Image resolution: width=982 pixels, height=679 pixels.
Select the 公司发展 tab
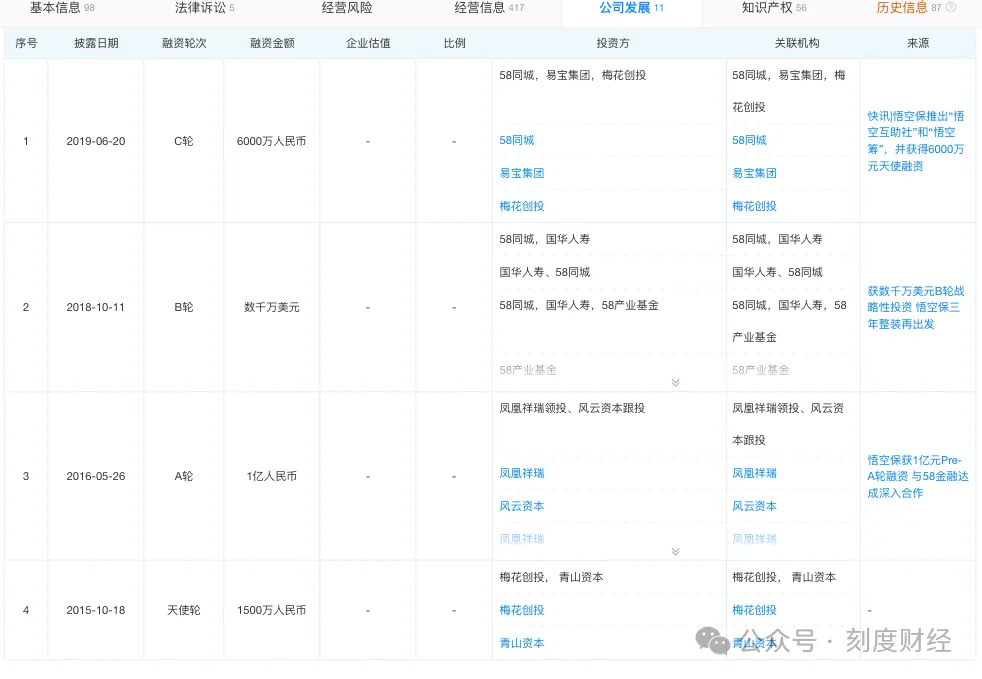point(631,8)
